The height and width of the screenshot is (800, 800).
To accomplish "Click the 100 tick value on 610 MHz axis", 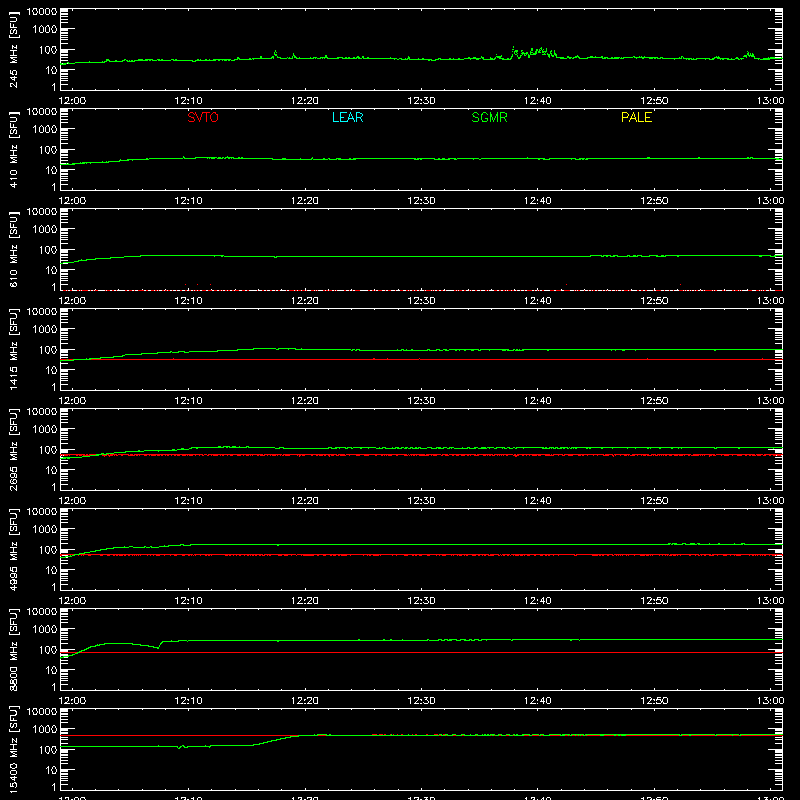I will click(48, 250).
